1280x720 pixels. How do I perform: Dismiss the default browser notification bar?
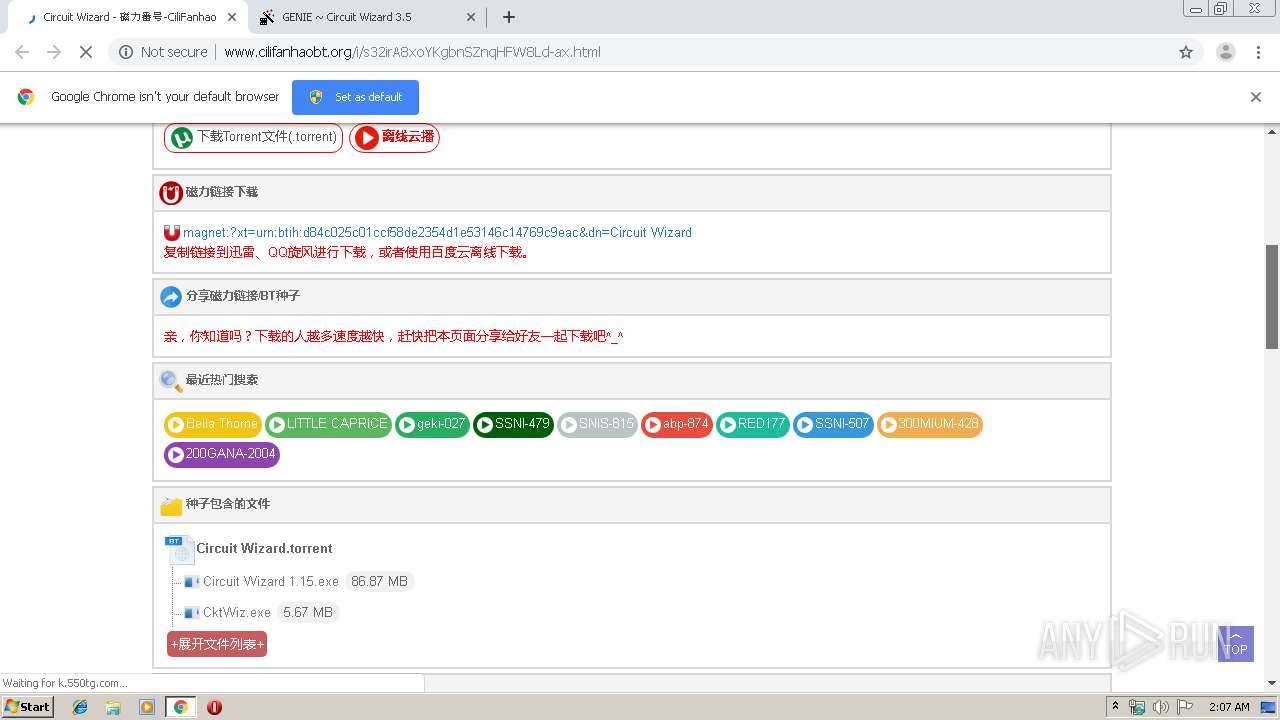(x=1255, y=97)
